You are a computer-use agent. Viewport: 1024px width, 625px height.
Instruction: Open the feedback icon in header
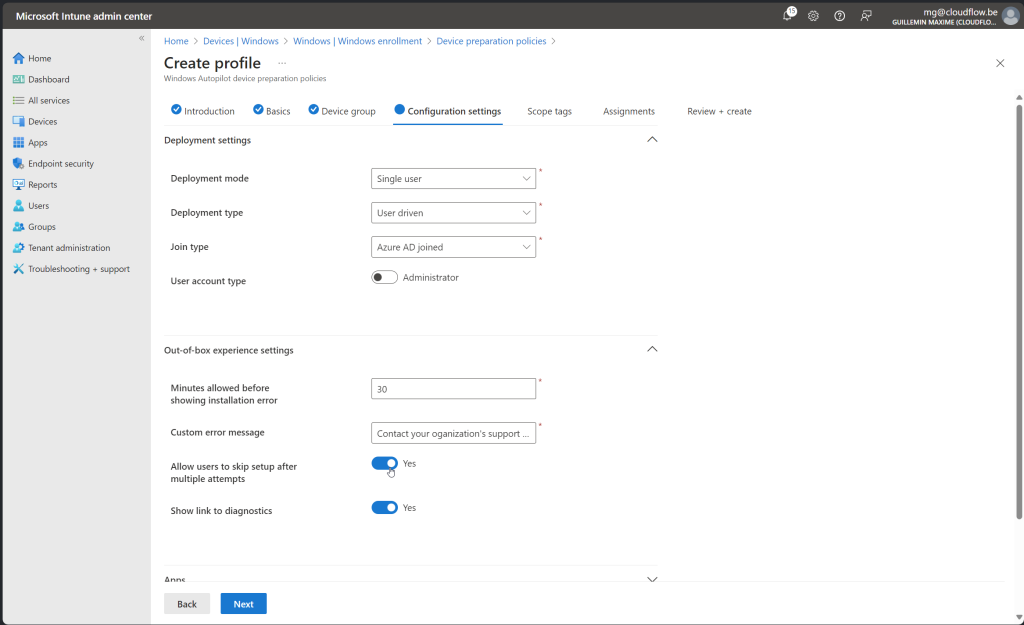pyautogui.click(x=866, y=16)
